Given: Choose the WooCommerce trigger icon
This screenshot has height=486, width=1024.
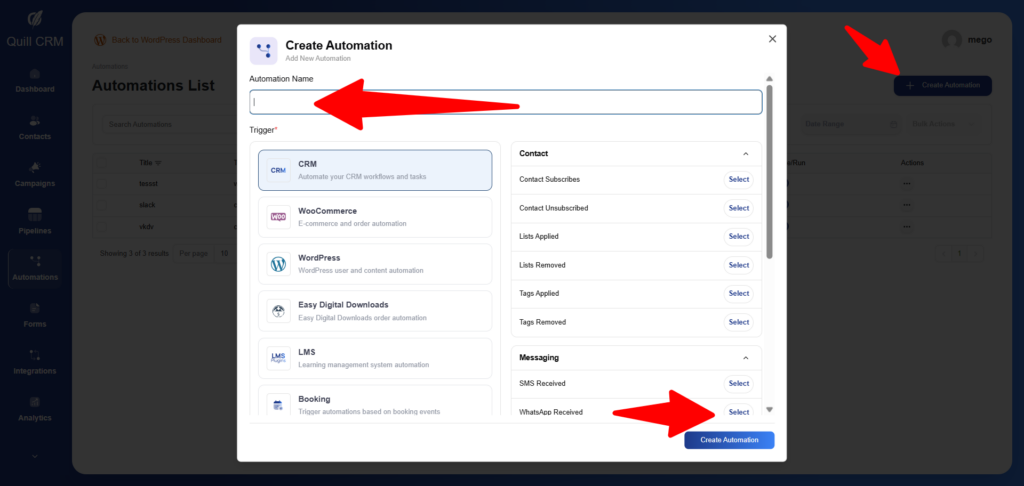Looking at the screenshot, I should pos(278,217).
